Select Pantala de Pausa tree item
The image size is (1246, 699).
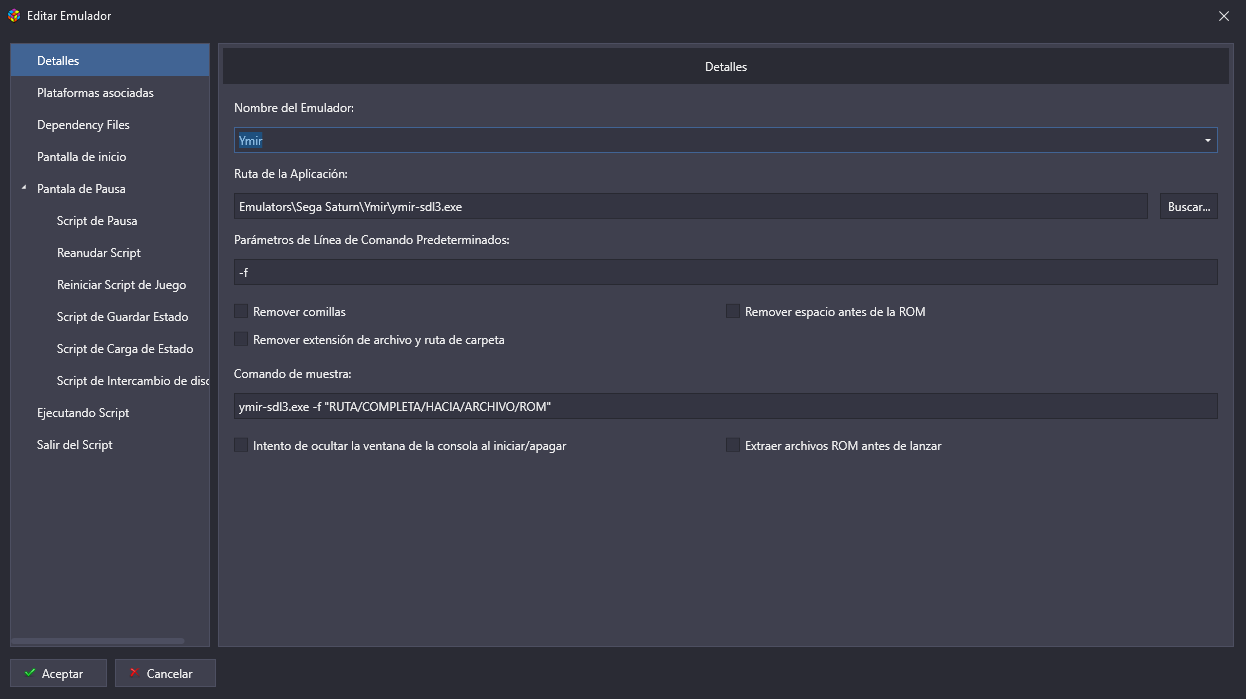81,189
